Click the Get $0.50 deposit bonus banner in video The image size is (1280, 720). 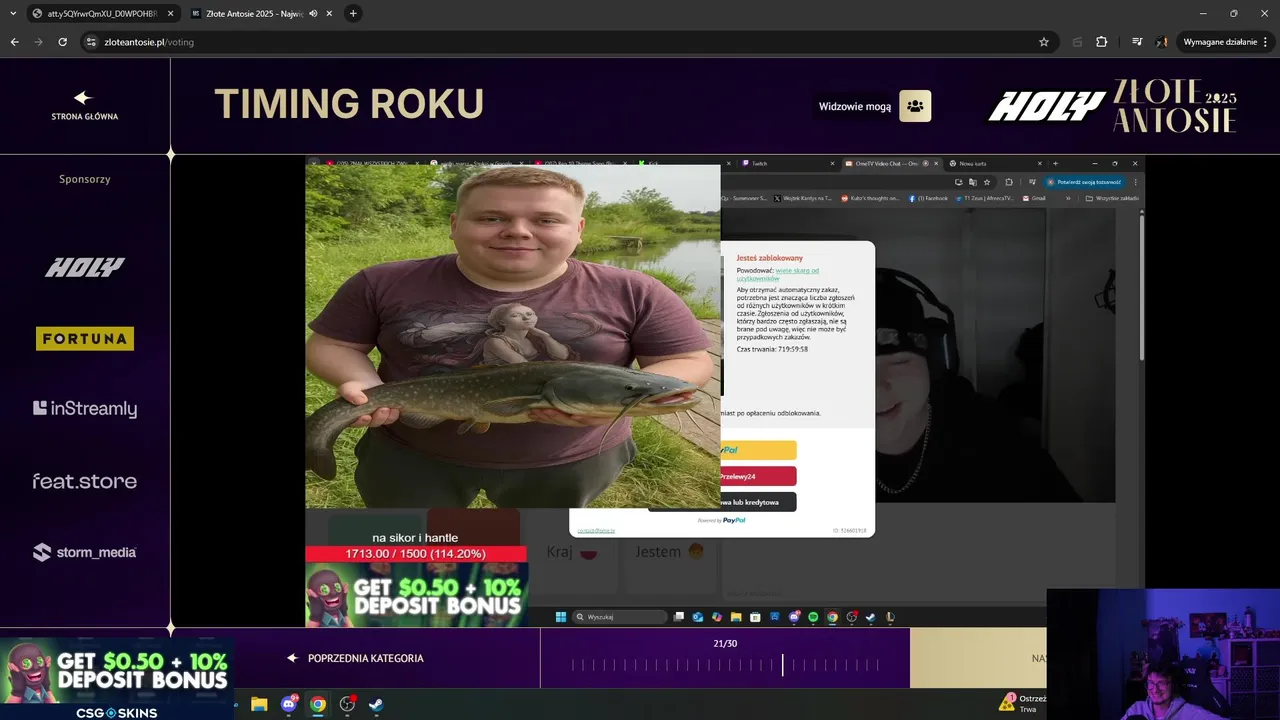click(x=416, y=595)
